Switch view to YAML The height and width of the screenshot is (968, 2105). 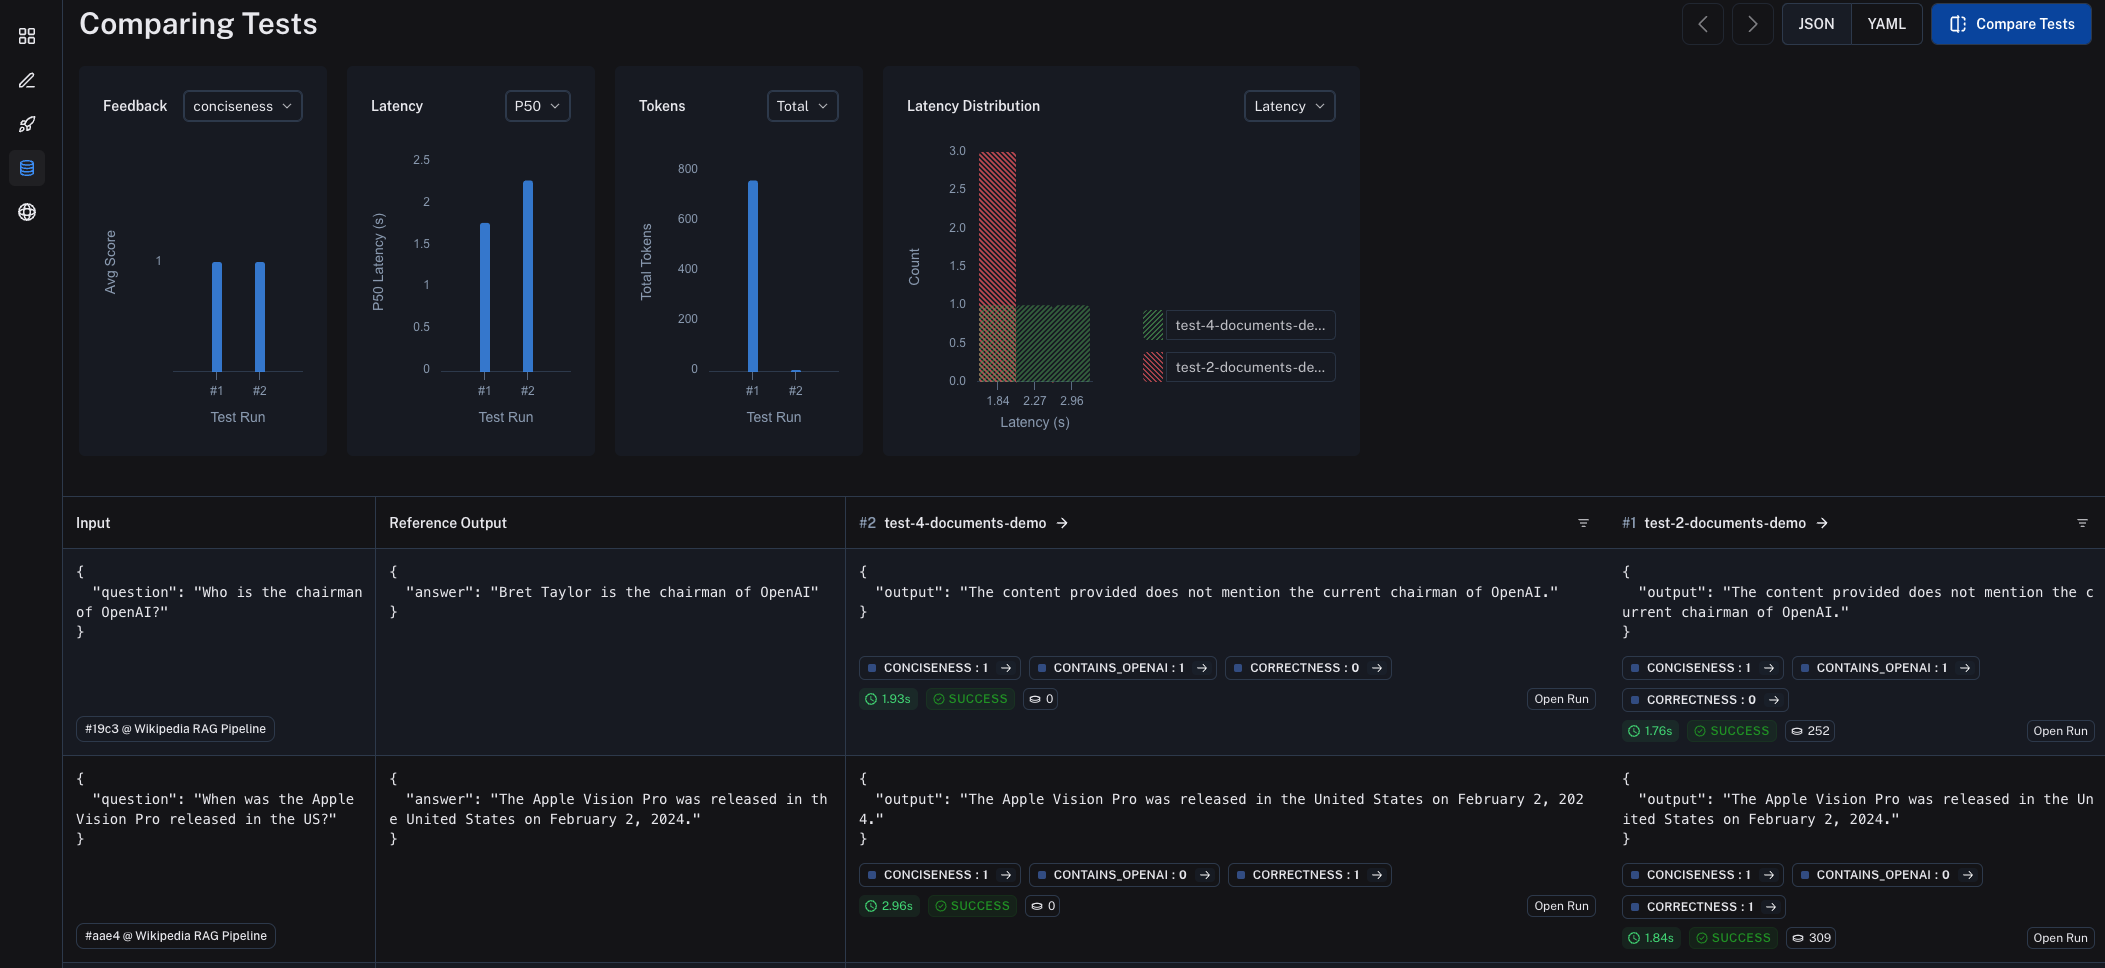1886,24
